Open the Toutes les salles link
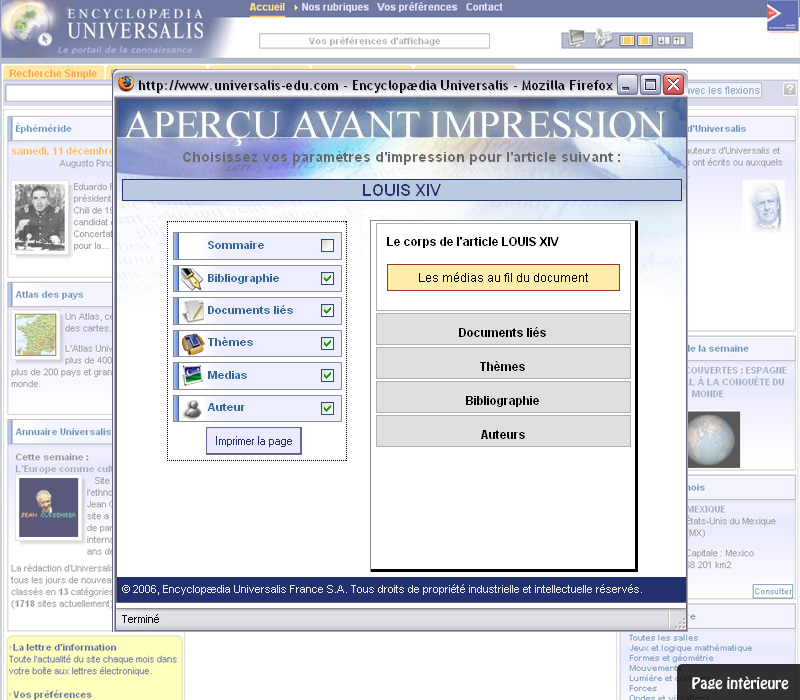This screenshot has width=800, height=700. click(663, 638)
